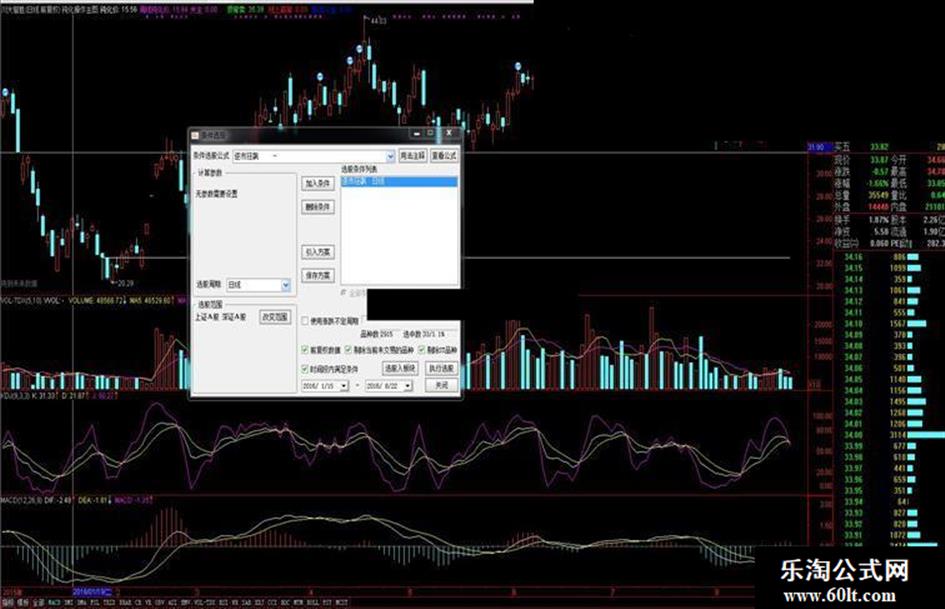Click the 选股入板块 button

point(400,368)
